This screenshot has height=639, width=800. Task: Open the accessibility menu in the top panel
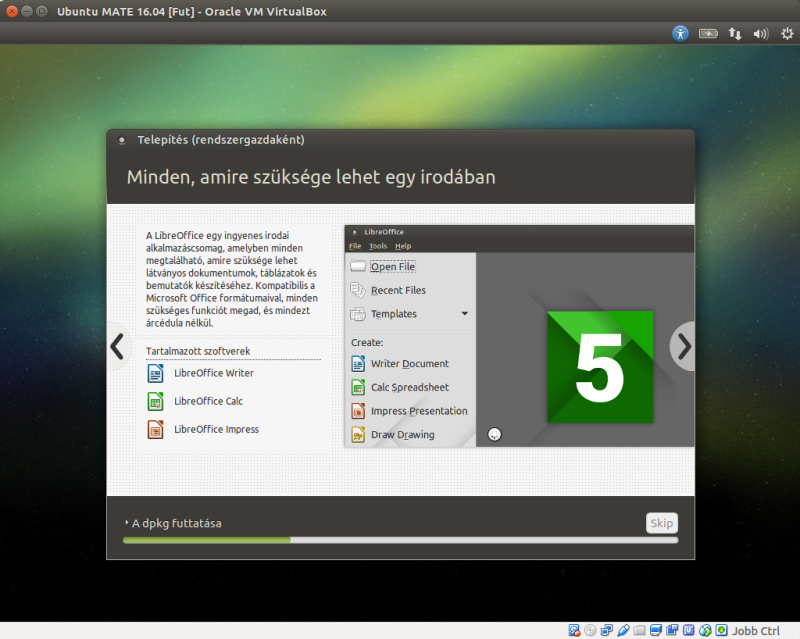680,34
